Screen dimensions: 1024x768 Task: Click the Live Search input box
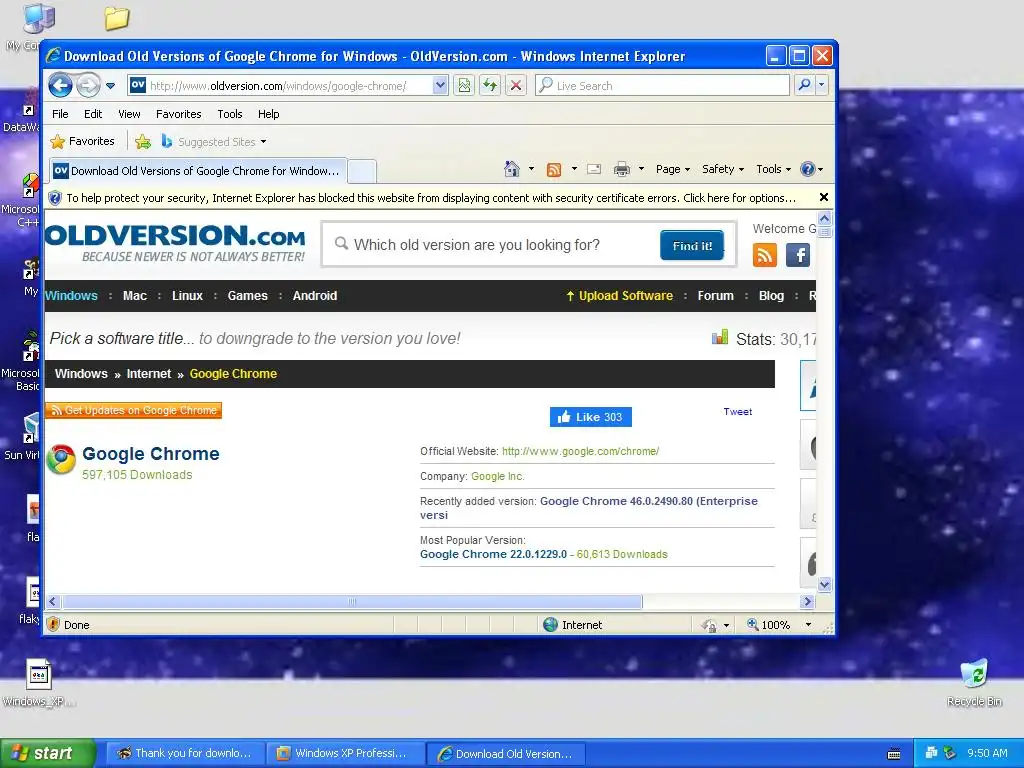pyautogui.click(x=662, y=86)
